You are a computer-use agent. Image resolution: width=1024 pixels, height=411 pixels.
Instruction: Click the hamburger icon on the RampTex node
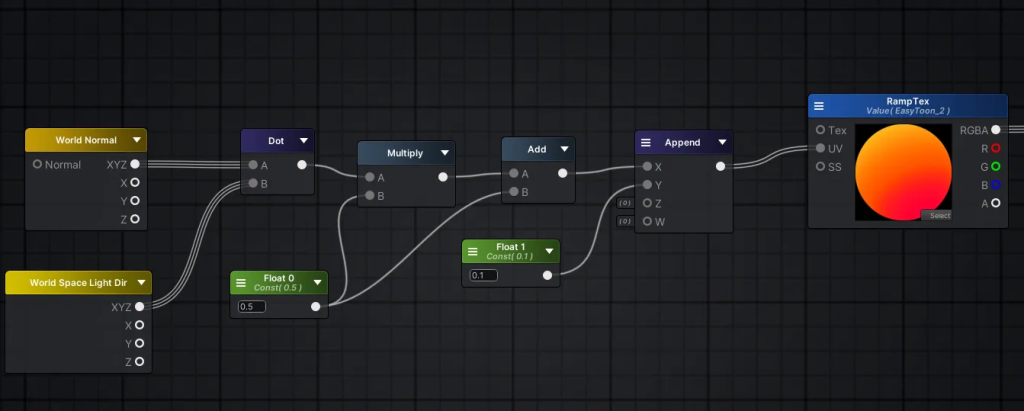[819, 106]
